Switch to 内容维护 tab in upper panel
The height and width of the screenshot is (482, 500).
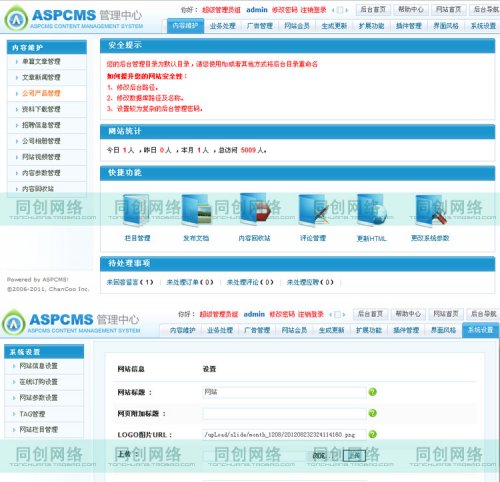tap(185, 26)
